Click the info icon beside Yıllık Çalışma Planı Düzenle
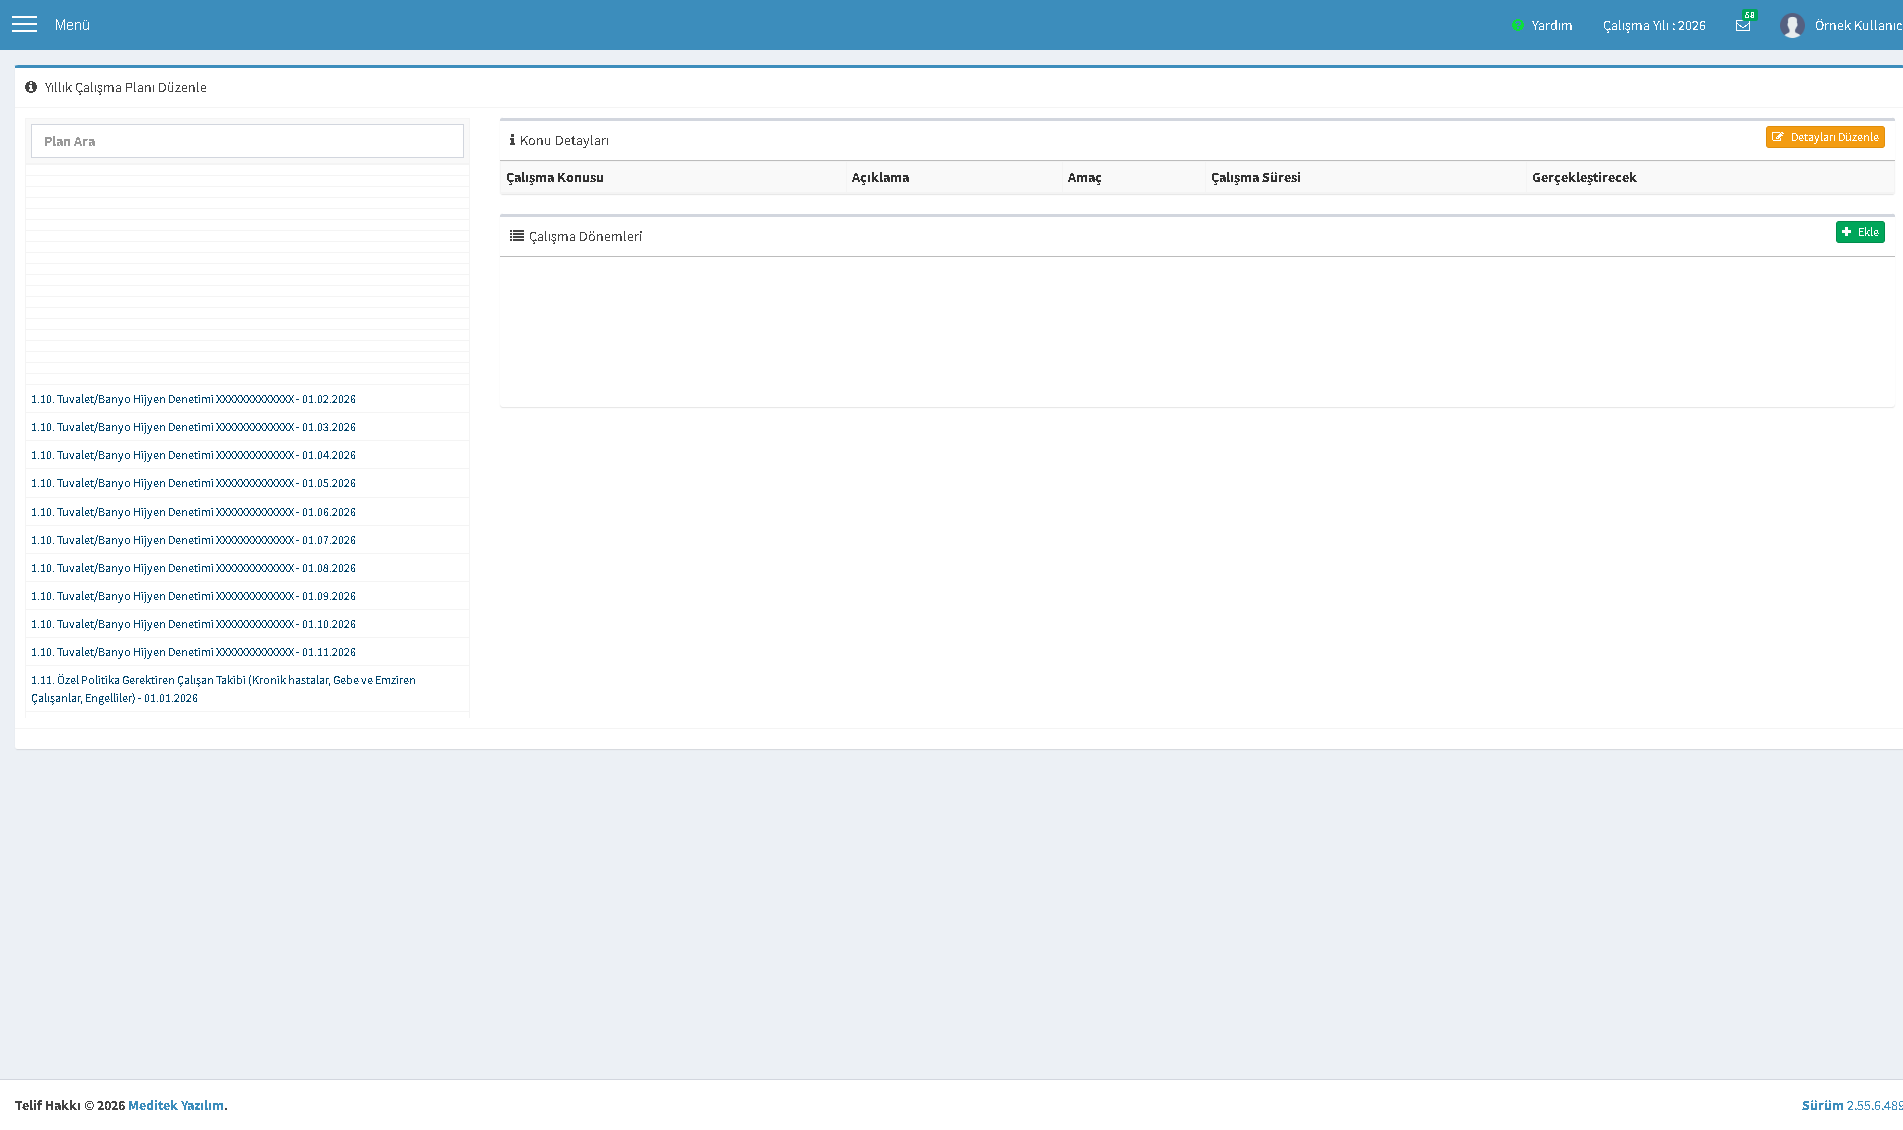 pyautogui.click(x=31, y=87)
